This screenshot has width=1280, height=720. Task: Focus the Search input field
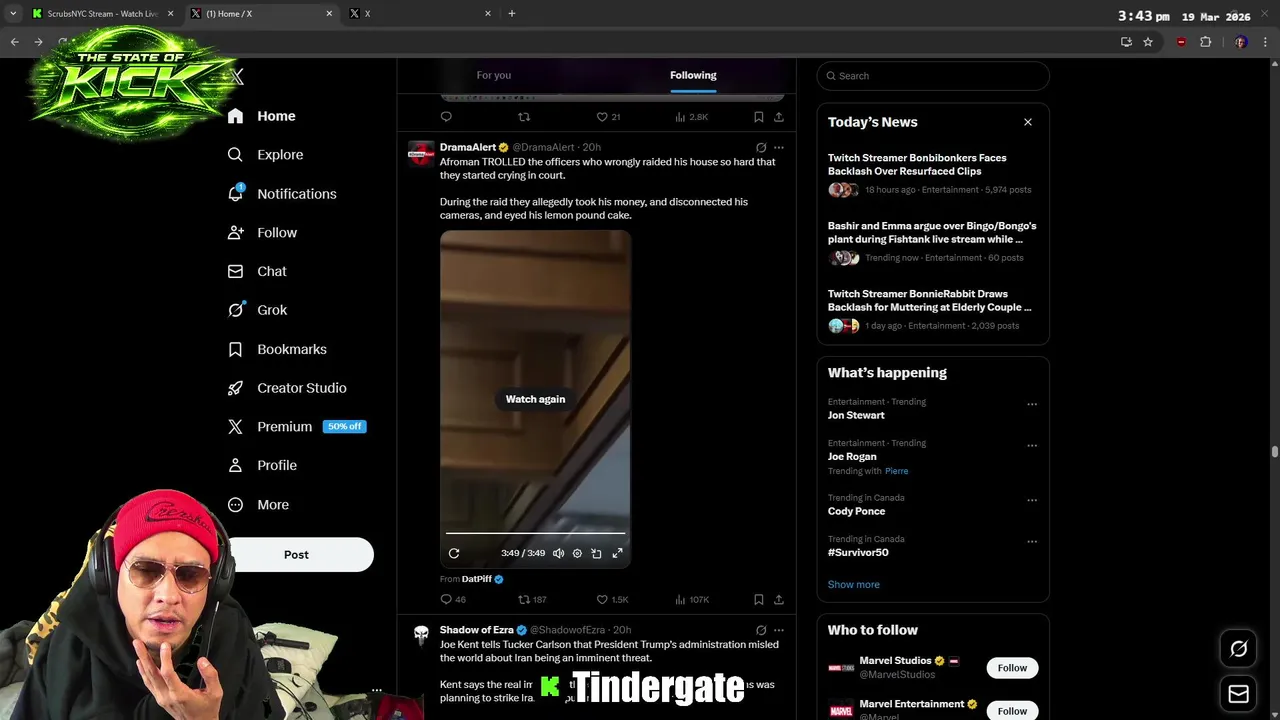933,76
